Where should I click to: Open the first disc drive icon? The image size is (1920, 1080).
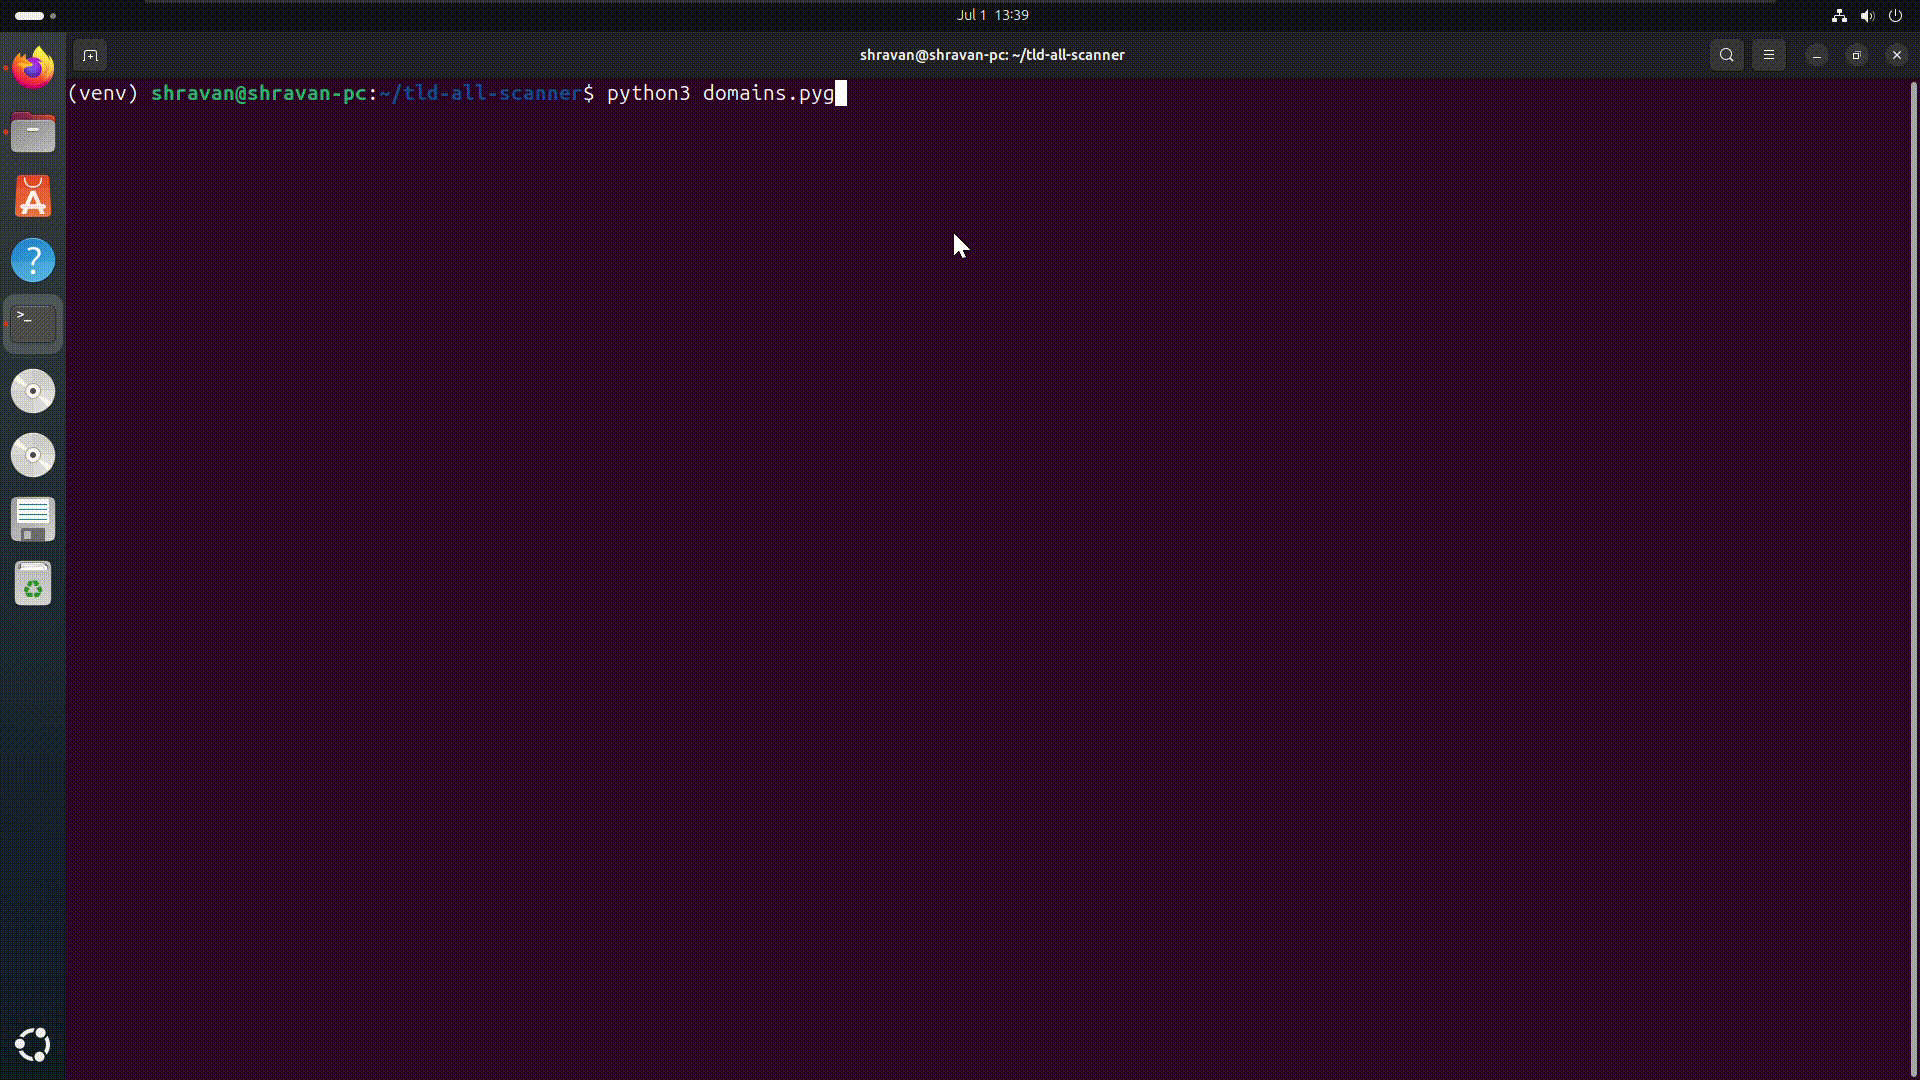(x=33, y=391)
